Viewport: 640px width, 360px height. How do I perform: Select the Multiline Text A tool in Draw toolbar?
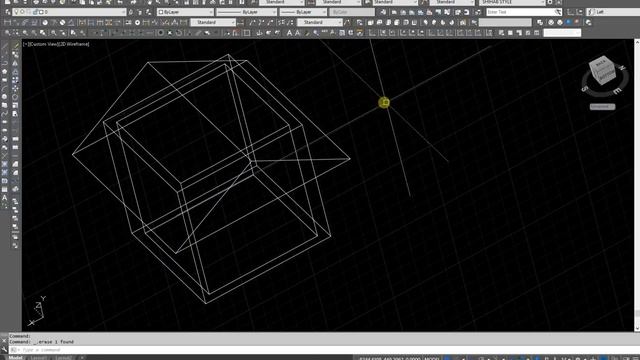click(4, 198)
